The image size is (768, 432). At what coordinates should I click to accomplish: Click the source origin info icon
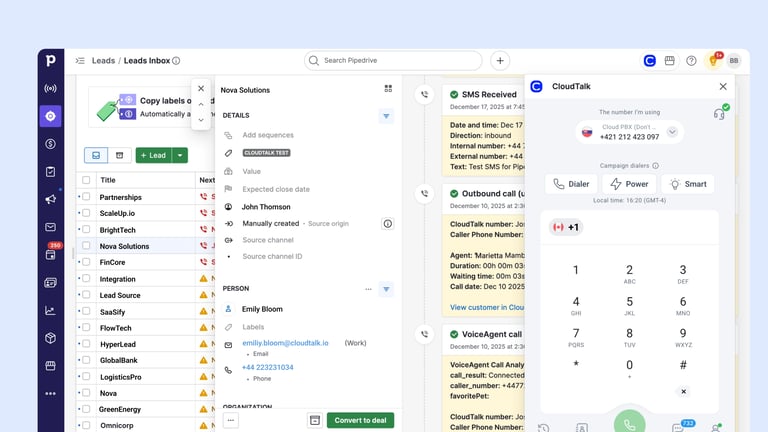coord(387,224)
